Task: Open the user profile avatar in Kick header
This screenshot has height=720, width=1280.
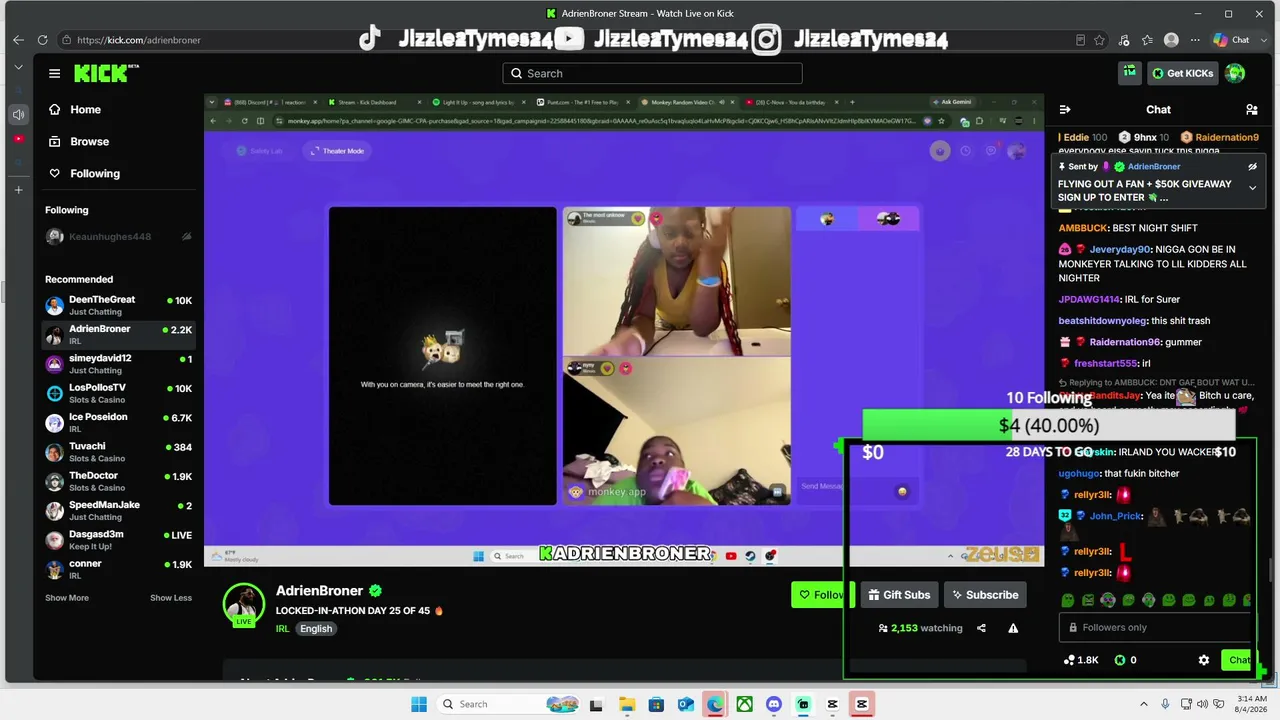Action: pyautogui.click(x=1235, y=73)
